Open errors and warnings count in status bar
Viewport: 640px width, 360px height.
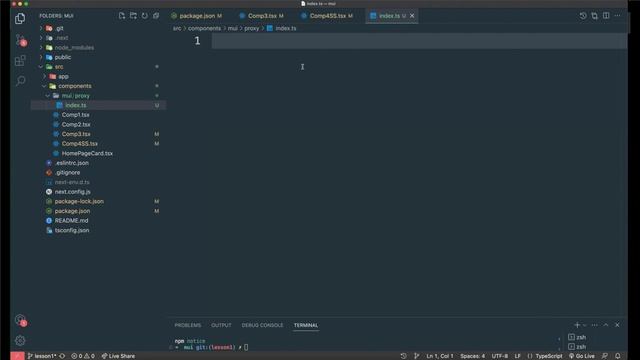point(83,356)
